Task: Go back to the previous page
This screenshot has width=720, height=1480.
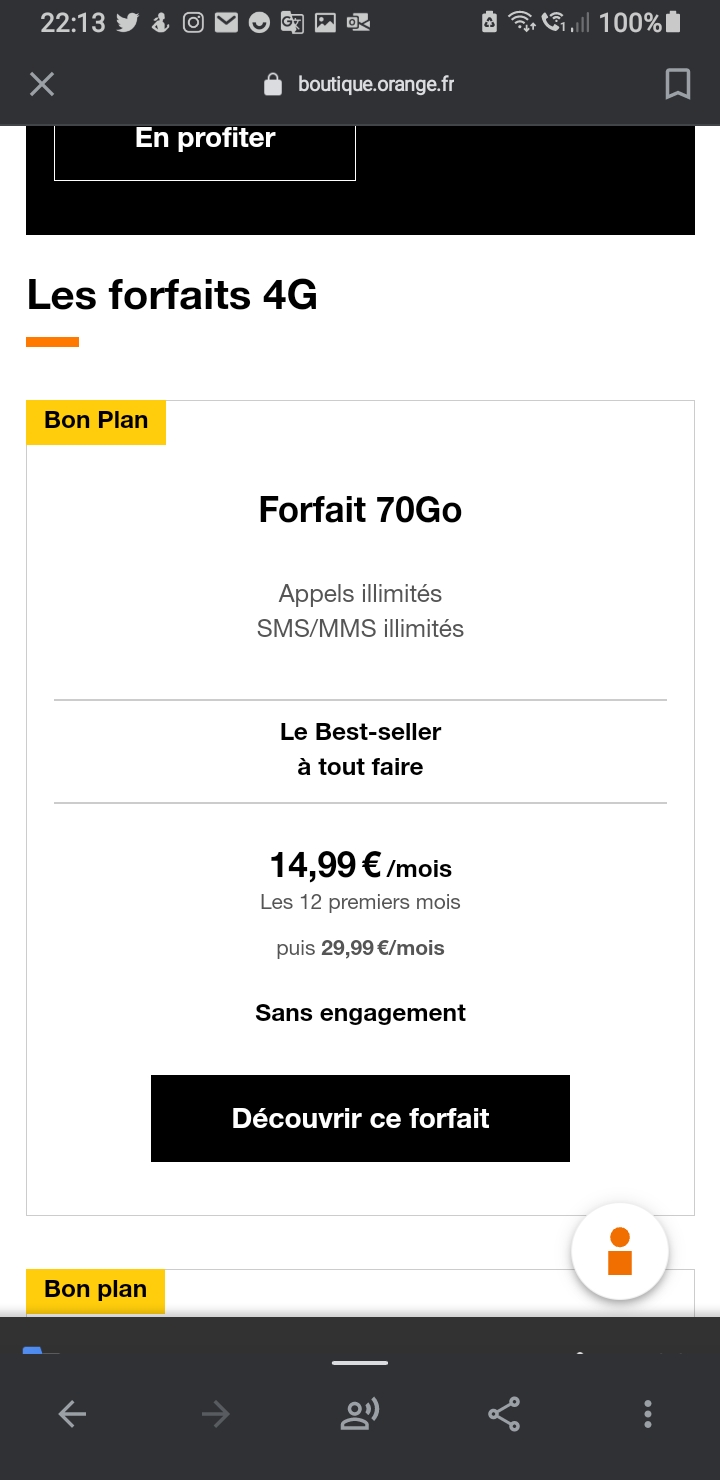Action: coord(72,1413)
